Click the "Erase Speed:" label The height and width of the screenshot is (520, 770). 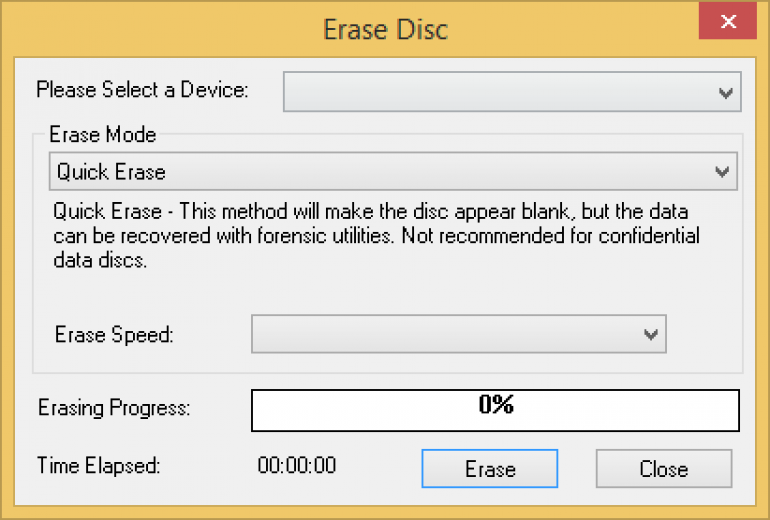[x=114, y=335]
